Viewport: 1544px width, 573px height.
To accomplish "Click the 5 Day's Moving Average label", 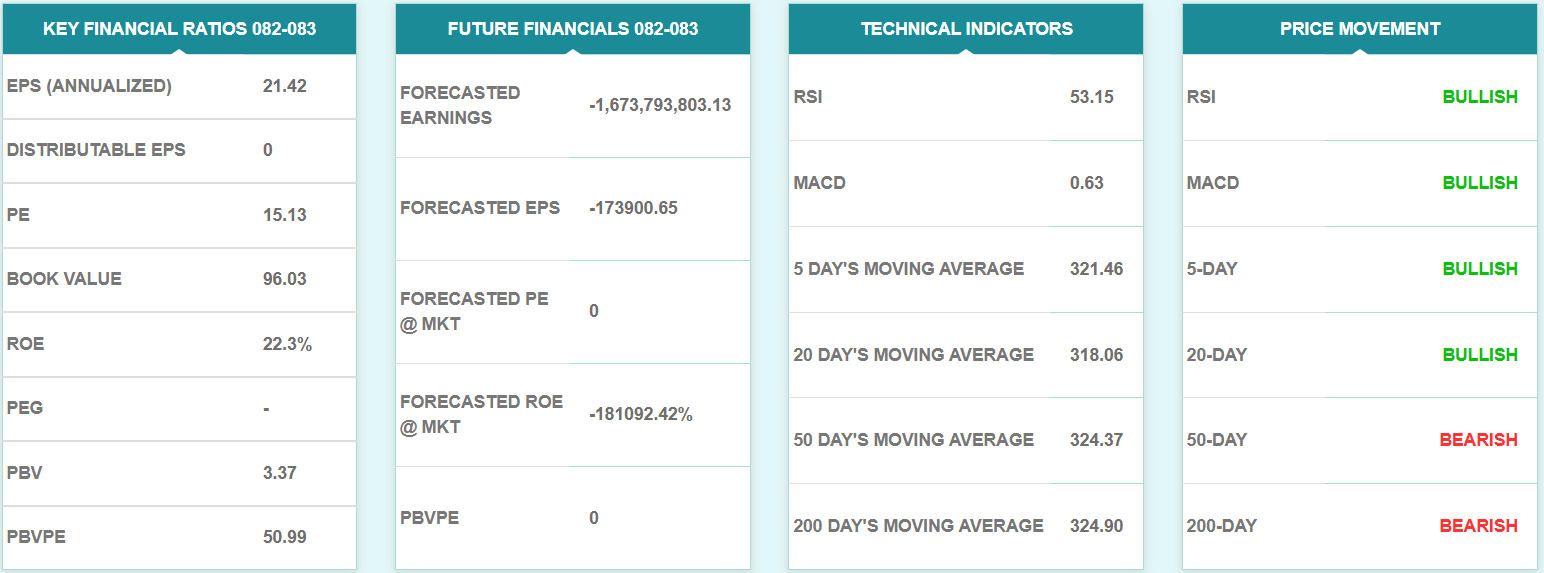I will point(908,269).
